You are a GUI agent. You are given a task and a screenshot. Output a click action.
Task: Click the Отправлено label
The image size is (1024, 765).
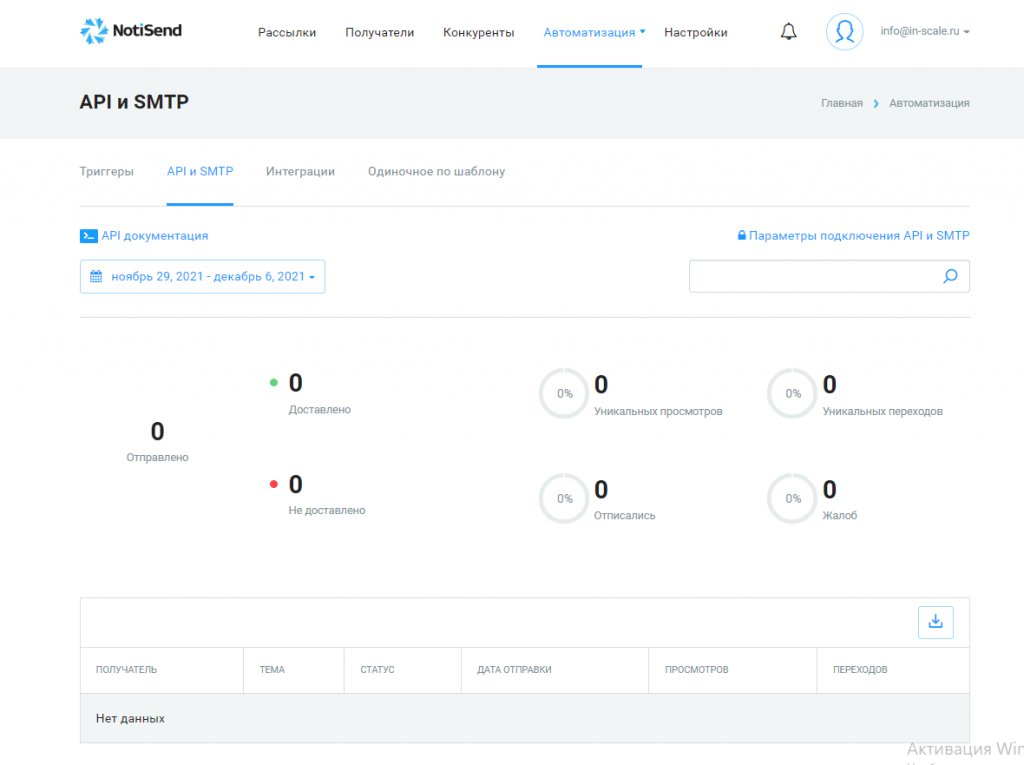[x=157, y=457]
